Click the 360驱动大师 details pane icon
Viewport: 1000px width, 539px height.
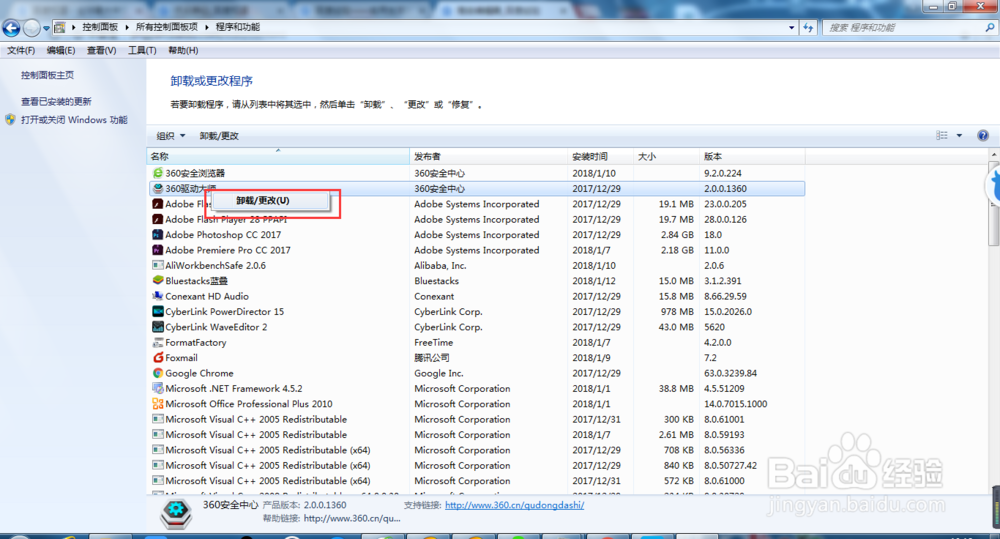coord(176,513)
